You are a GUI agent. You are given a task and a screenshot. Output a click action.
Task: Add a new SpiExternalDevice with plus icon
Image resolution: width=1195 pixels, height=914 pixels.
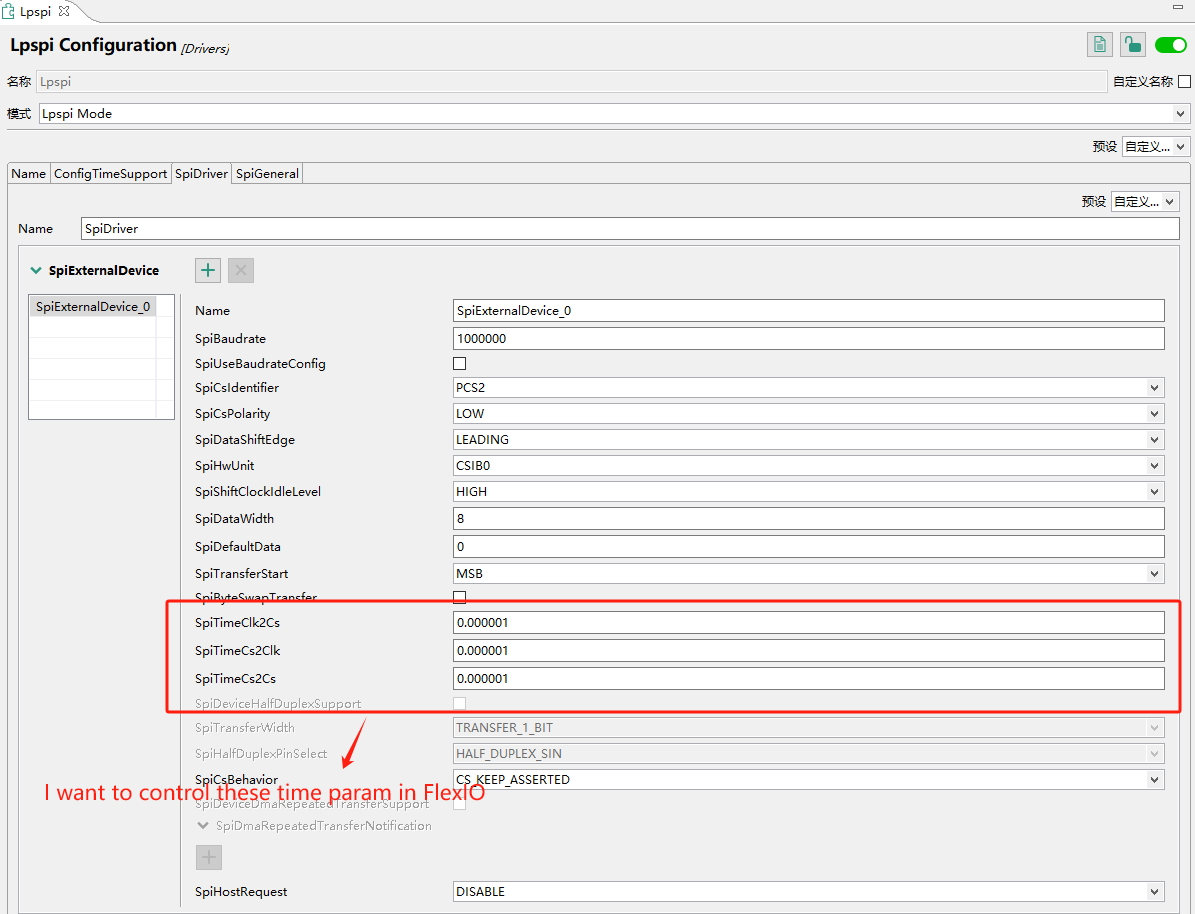(x=208, y=270)
